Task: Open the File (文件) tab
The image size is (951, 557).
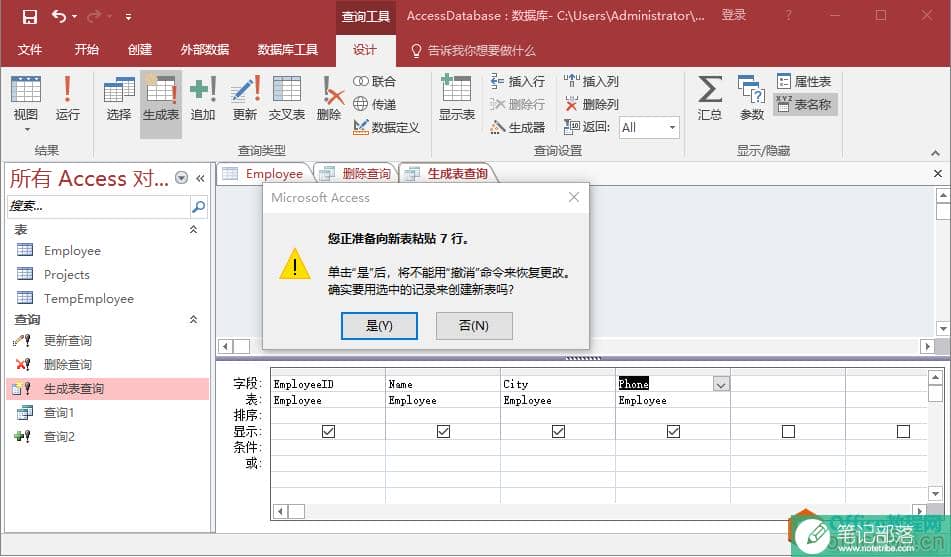Action: pyautogui.click(x=30, y=50)
